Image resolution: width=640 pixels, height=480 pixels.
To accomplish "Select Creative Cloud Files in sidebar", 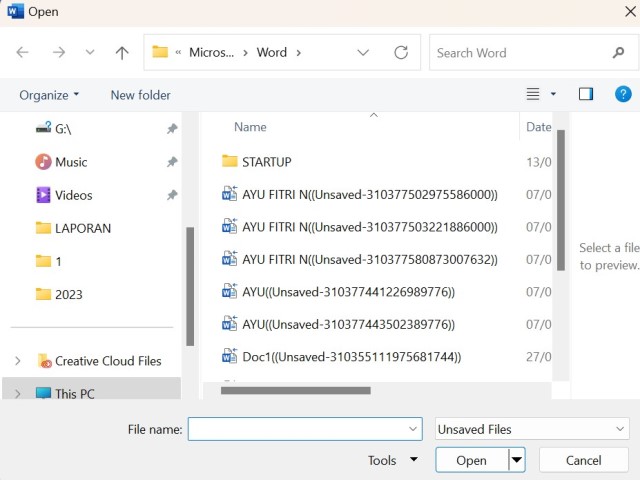I will pos(108,361).
